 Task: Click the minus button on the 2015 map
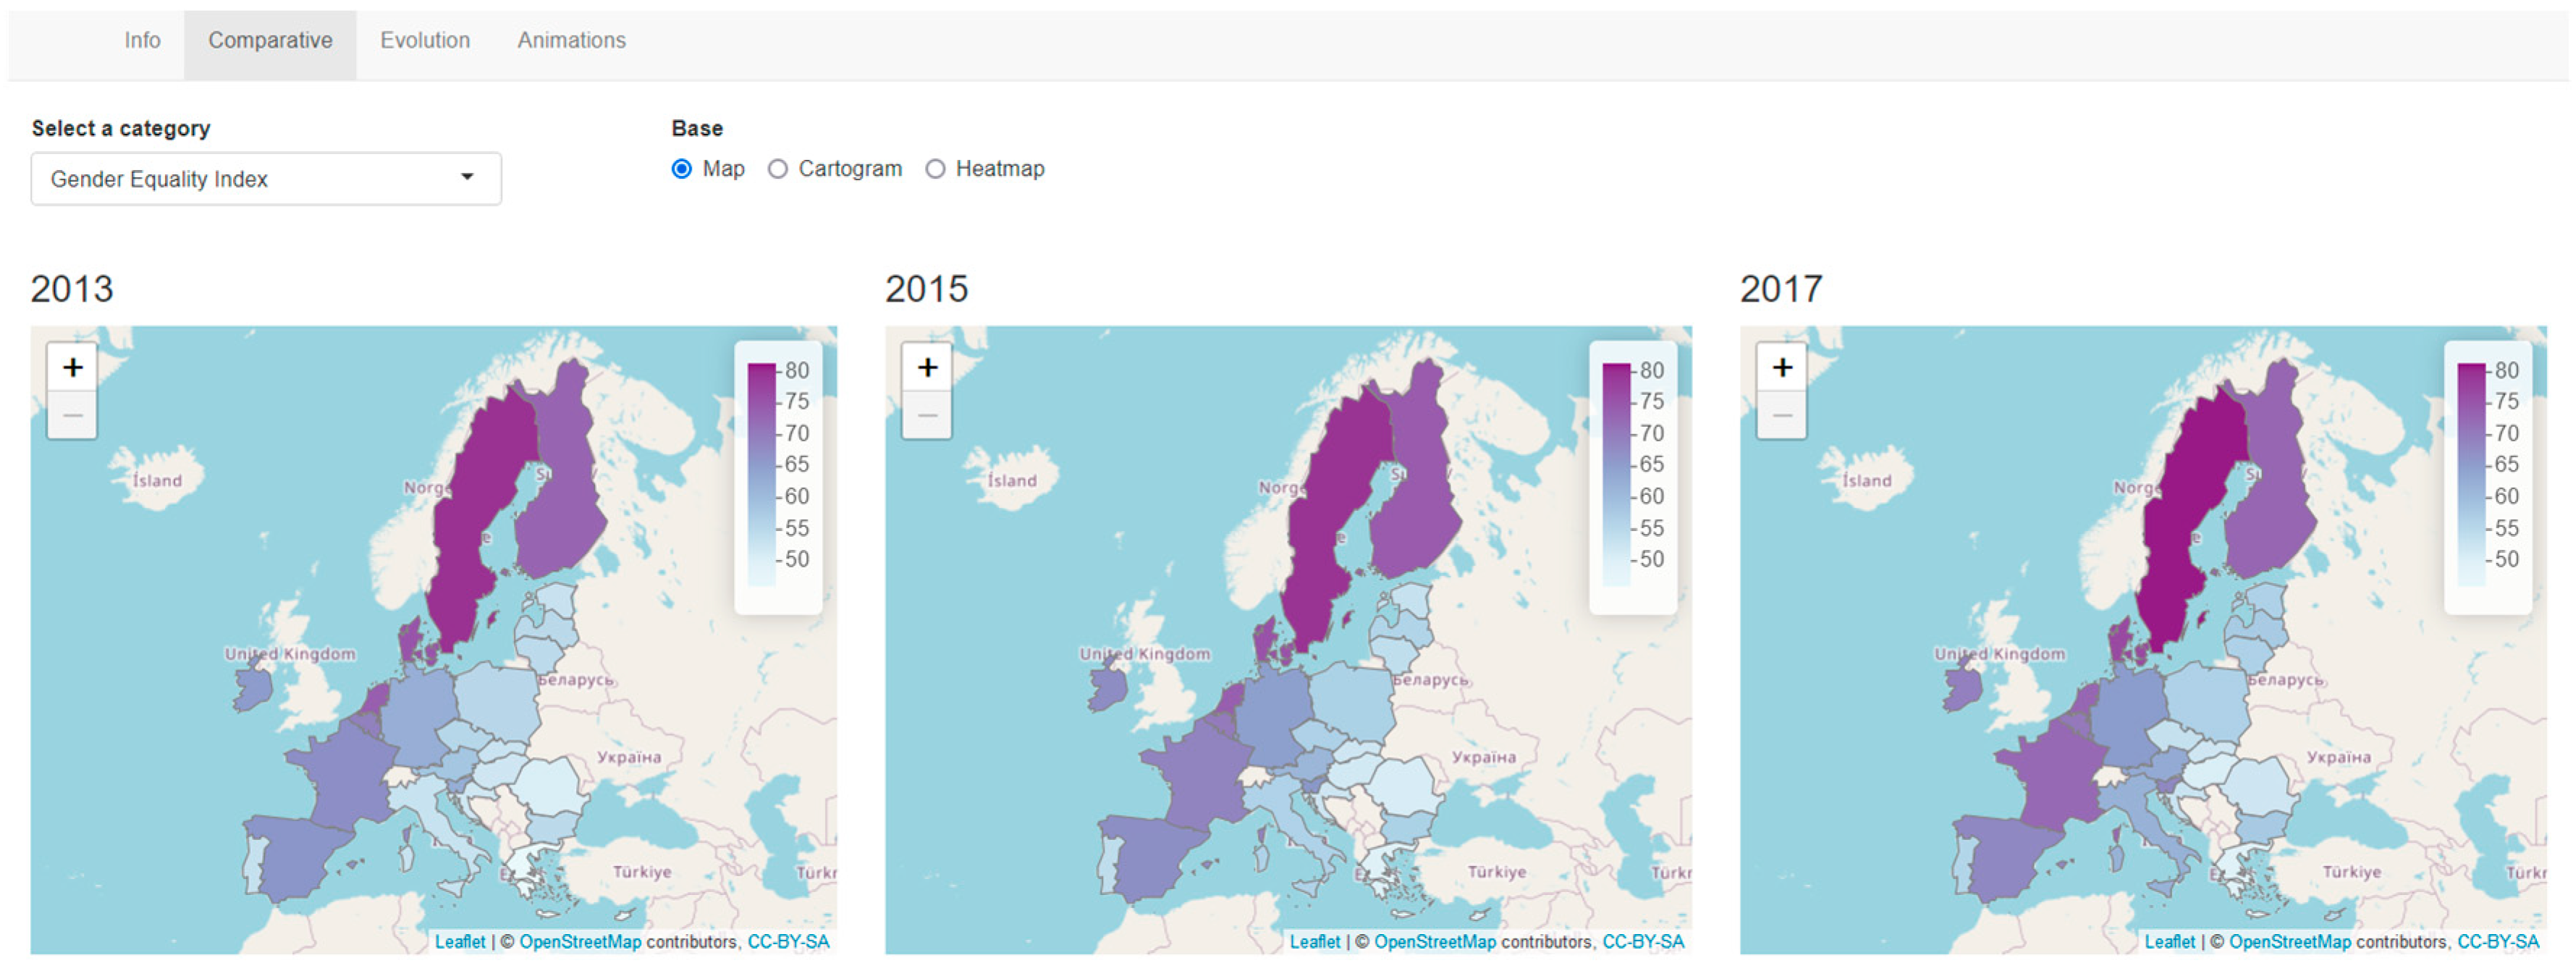(x=927, y=415)
